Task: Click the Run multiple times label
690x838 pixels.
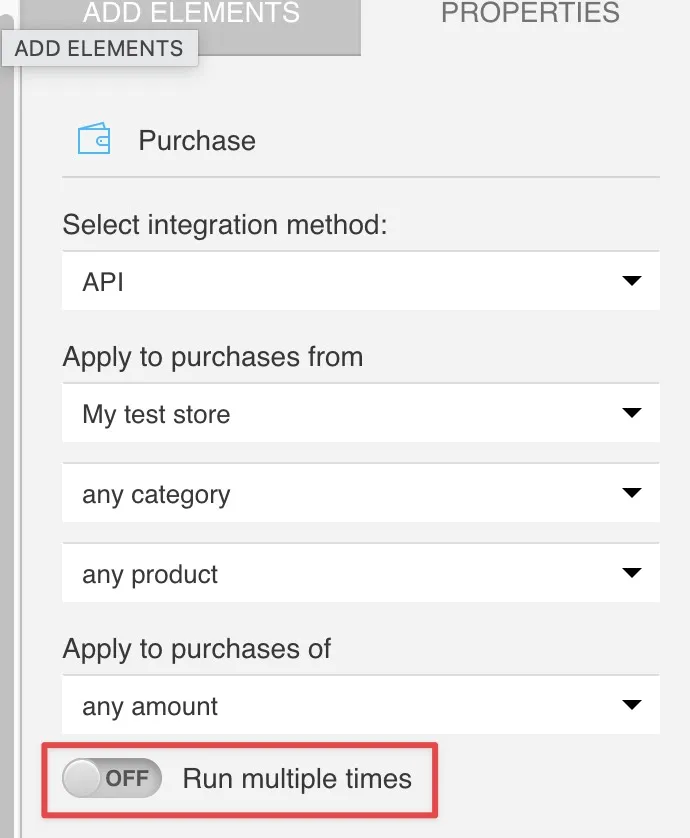Action: (x=297, y=779)
